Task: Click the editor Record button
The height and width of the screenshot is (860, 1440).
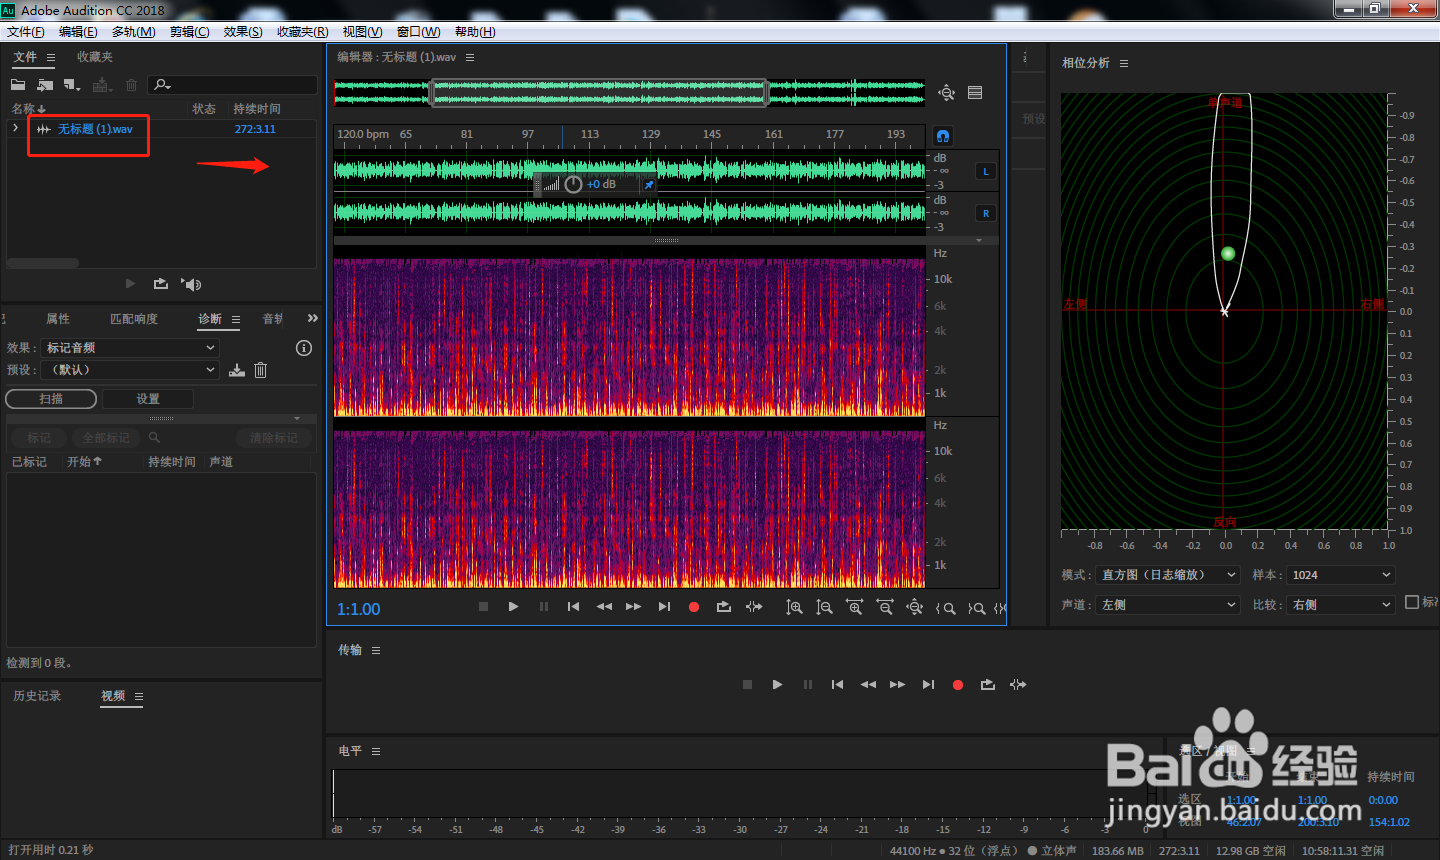Action: (694, 607)
